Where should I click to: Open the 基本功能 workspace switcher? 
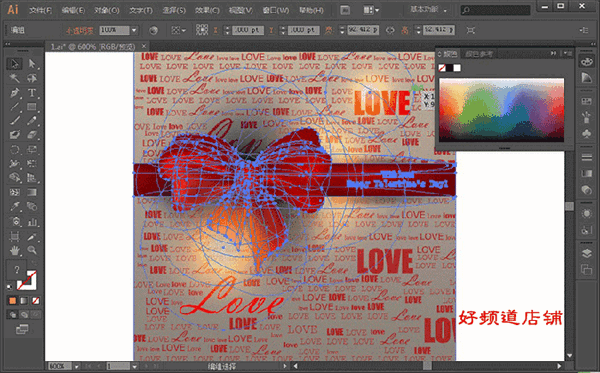pos(428,10)
